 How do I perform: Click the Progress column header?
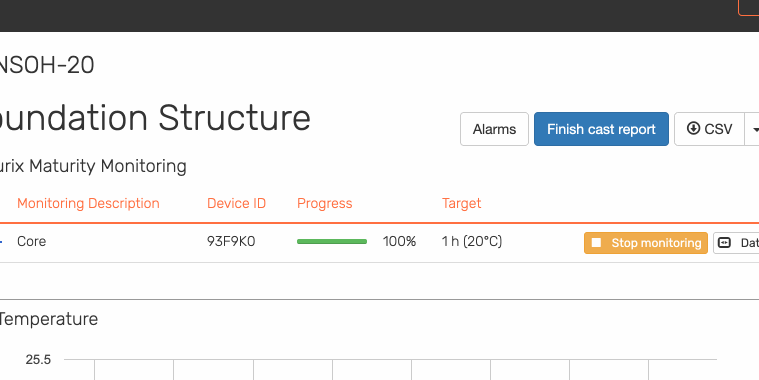325,203
